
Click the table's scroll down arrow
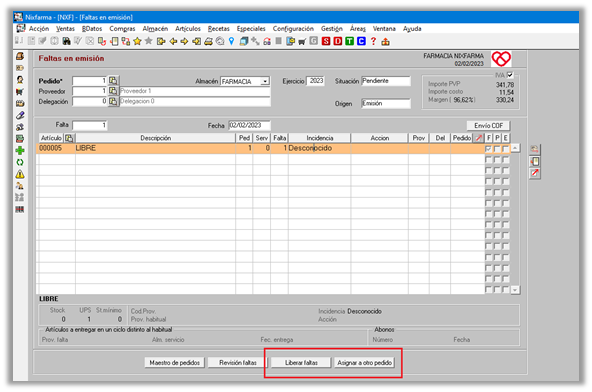(515, 290)
